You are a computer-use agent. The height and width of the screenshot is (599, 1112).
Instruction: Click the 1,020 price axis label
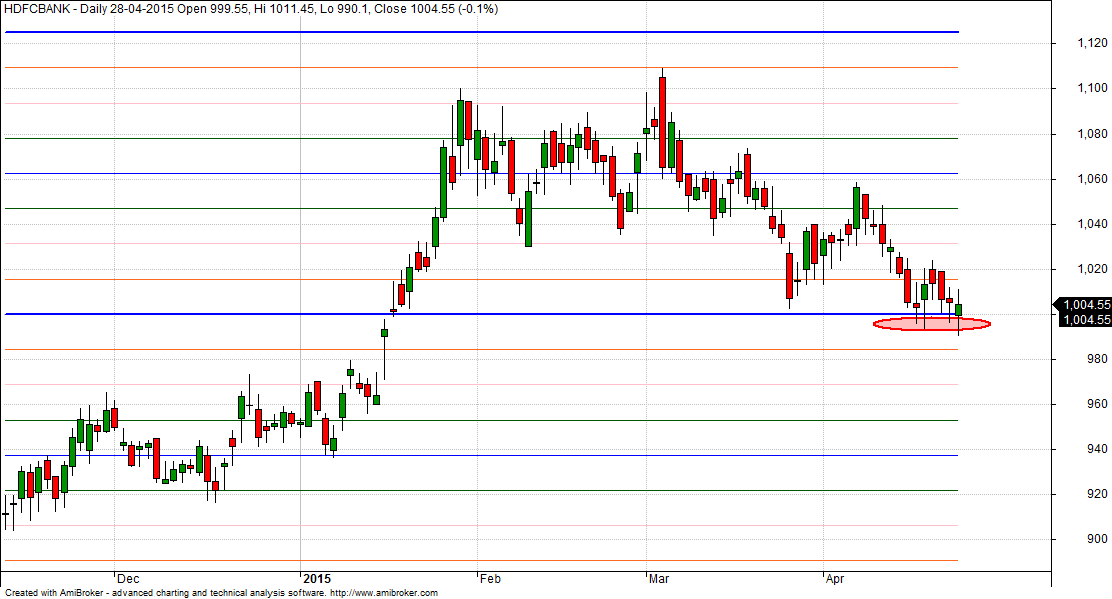coord(1092,269)
